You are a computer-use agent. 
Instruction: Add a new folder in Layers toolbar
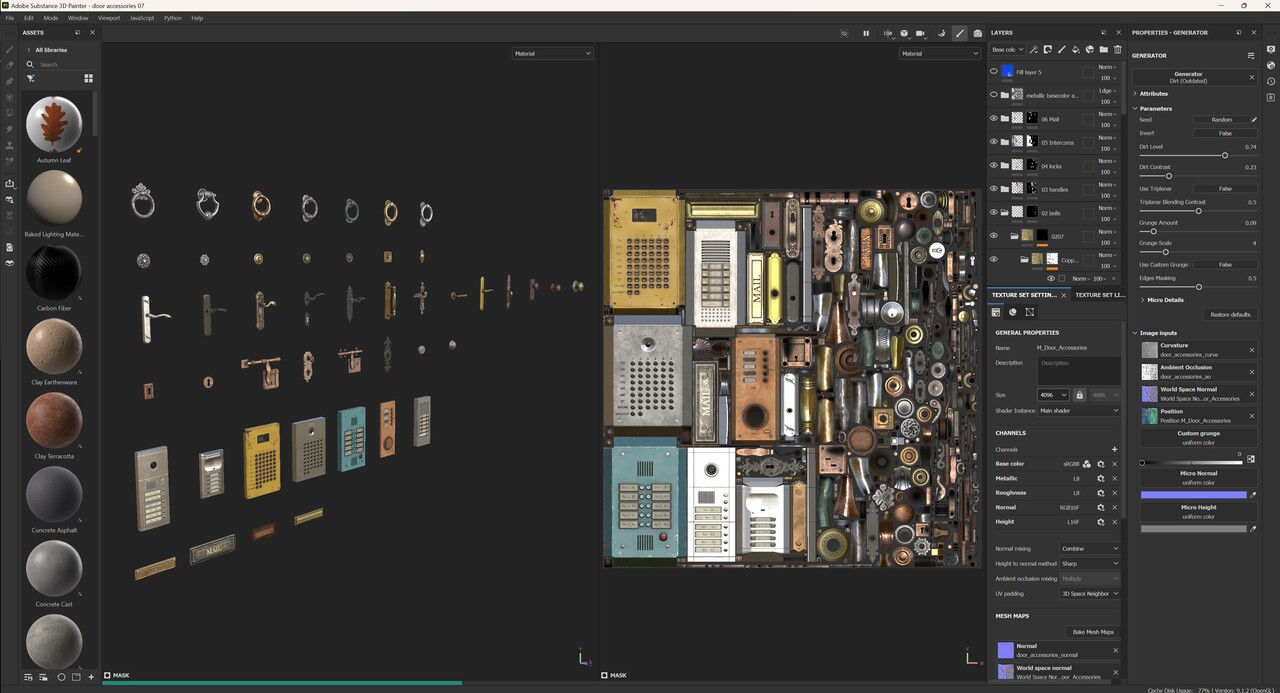(x=1103, y=50)
